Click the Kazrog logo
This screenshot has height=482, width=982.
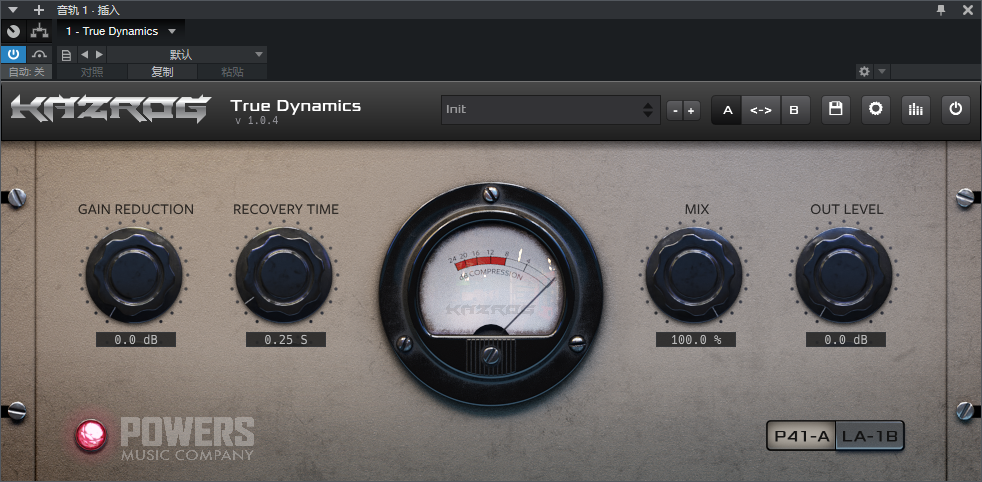110,109
